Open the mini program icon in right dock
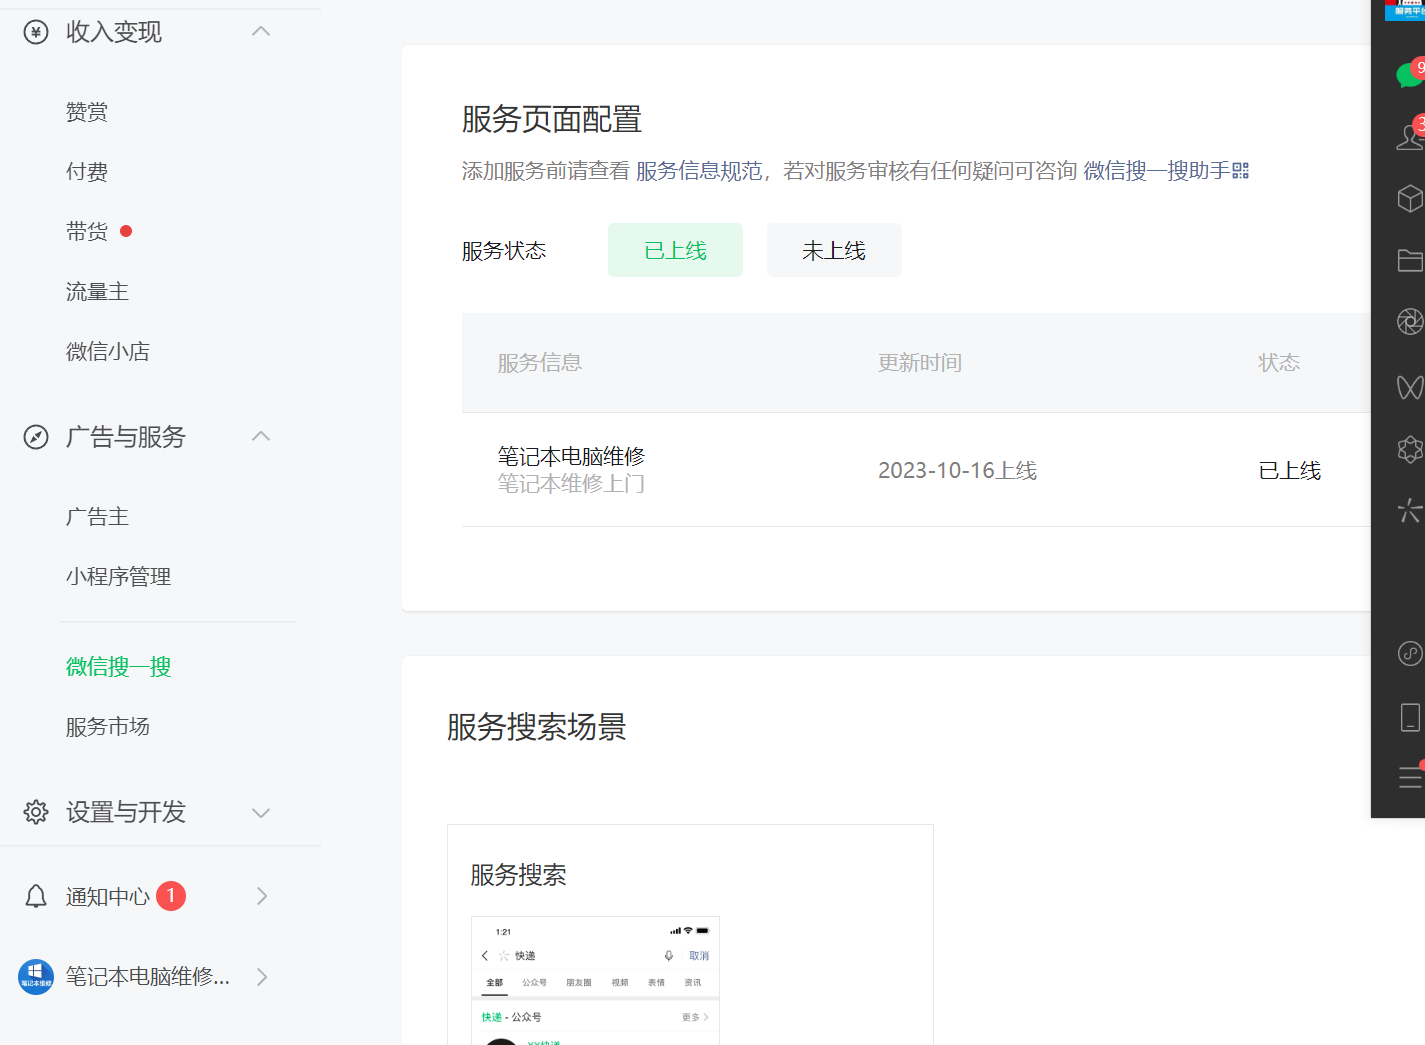This screenshot has width=1425, height=1045. pos(1410,654)
